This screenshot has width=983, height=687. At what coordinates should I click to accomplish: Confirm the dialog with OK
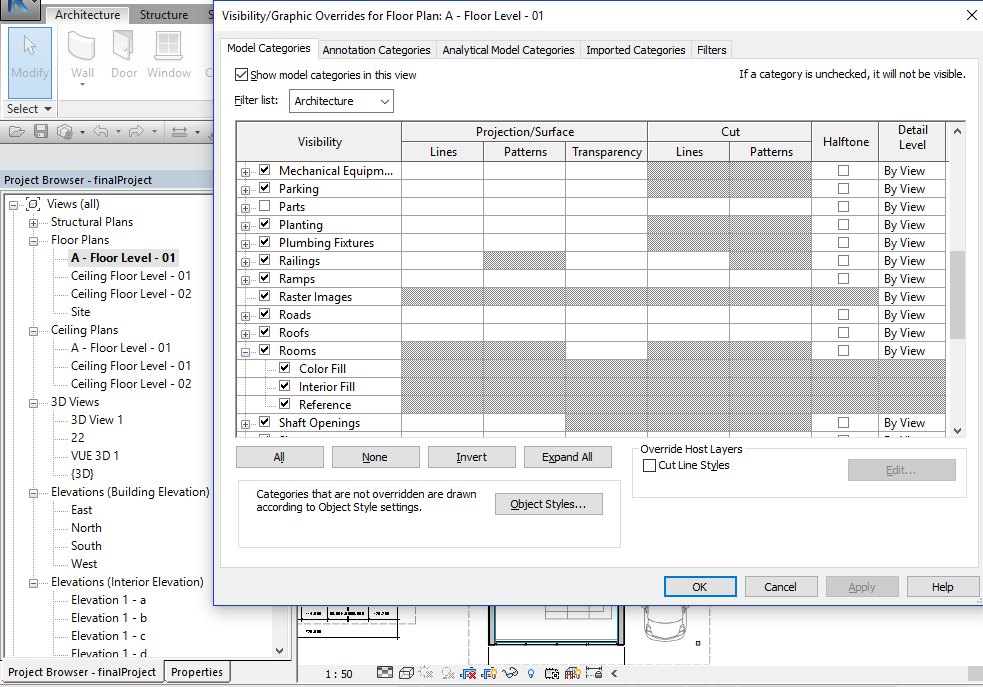[x=700, y=587]
